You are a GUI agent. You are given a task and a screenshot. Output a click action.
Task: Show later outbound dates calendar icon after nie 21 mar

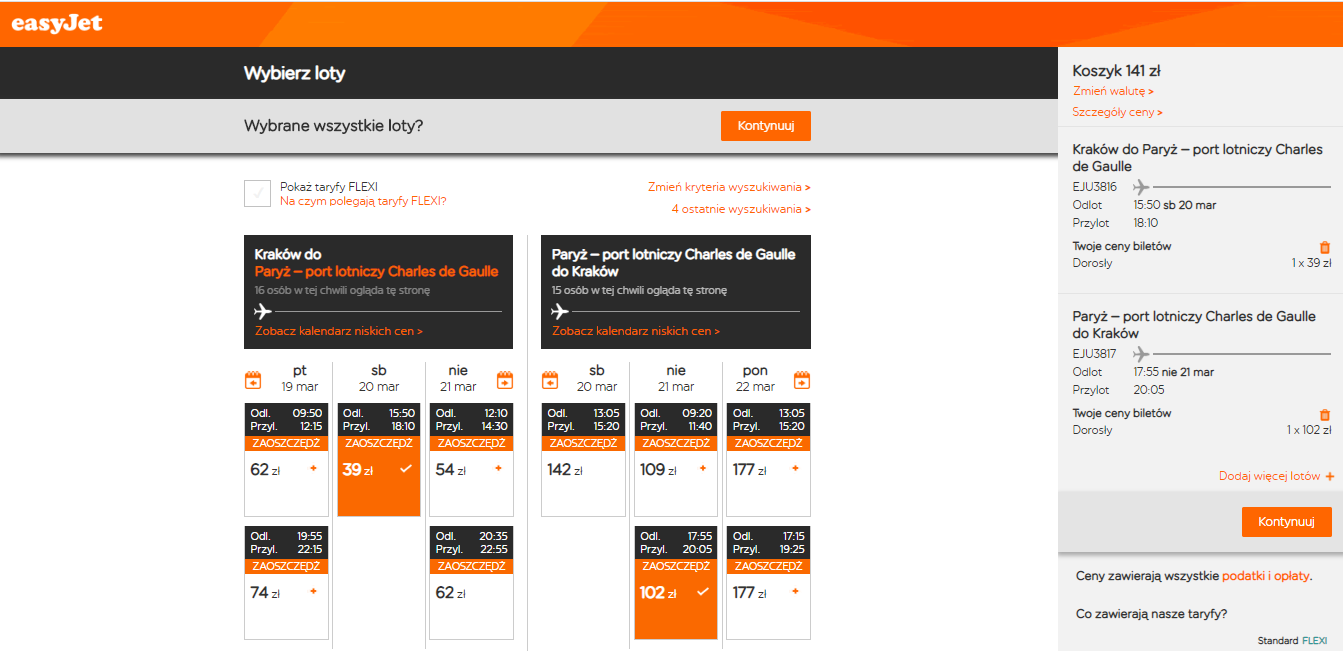point(505,380)
